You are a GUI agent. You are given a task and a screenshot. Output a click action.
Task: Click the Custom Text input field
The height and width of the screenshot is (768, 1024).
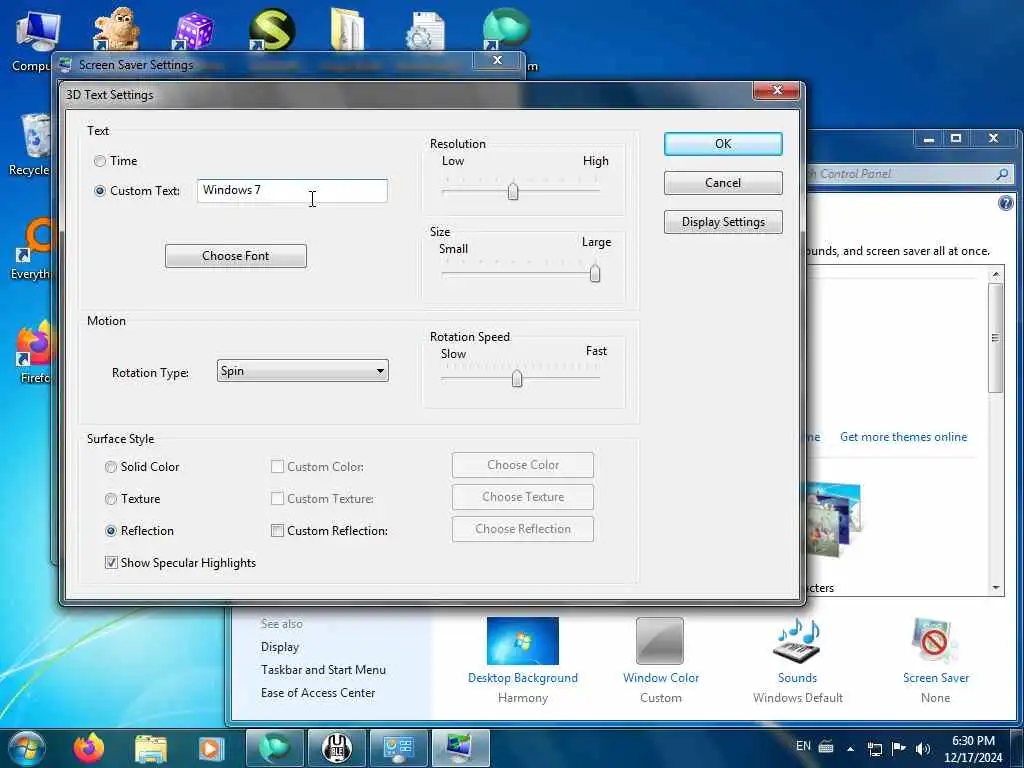tap(292, 190)
